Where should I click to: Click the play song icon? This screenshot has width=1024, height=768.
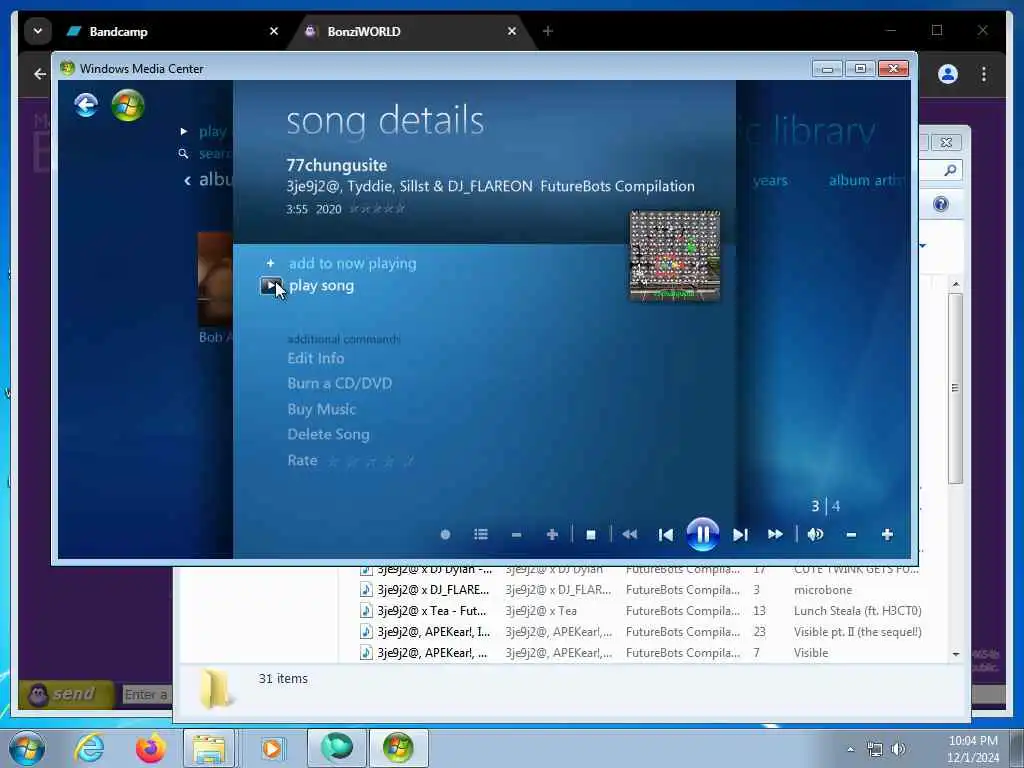point(271,285)
